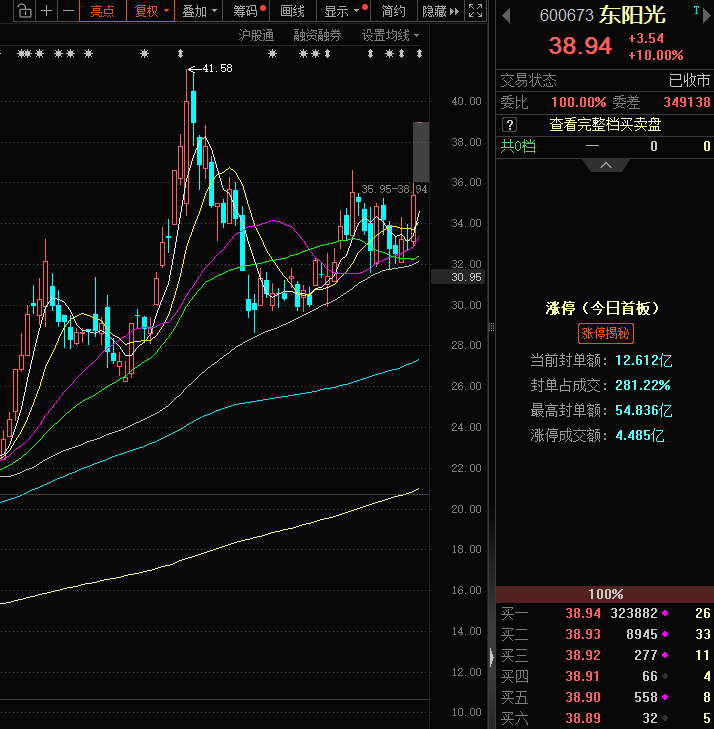This screenshot has height=729, width=714.
Task: Click the vertical panel splitter handle
Action: click(491, 327)
